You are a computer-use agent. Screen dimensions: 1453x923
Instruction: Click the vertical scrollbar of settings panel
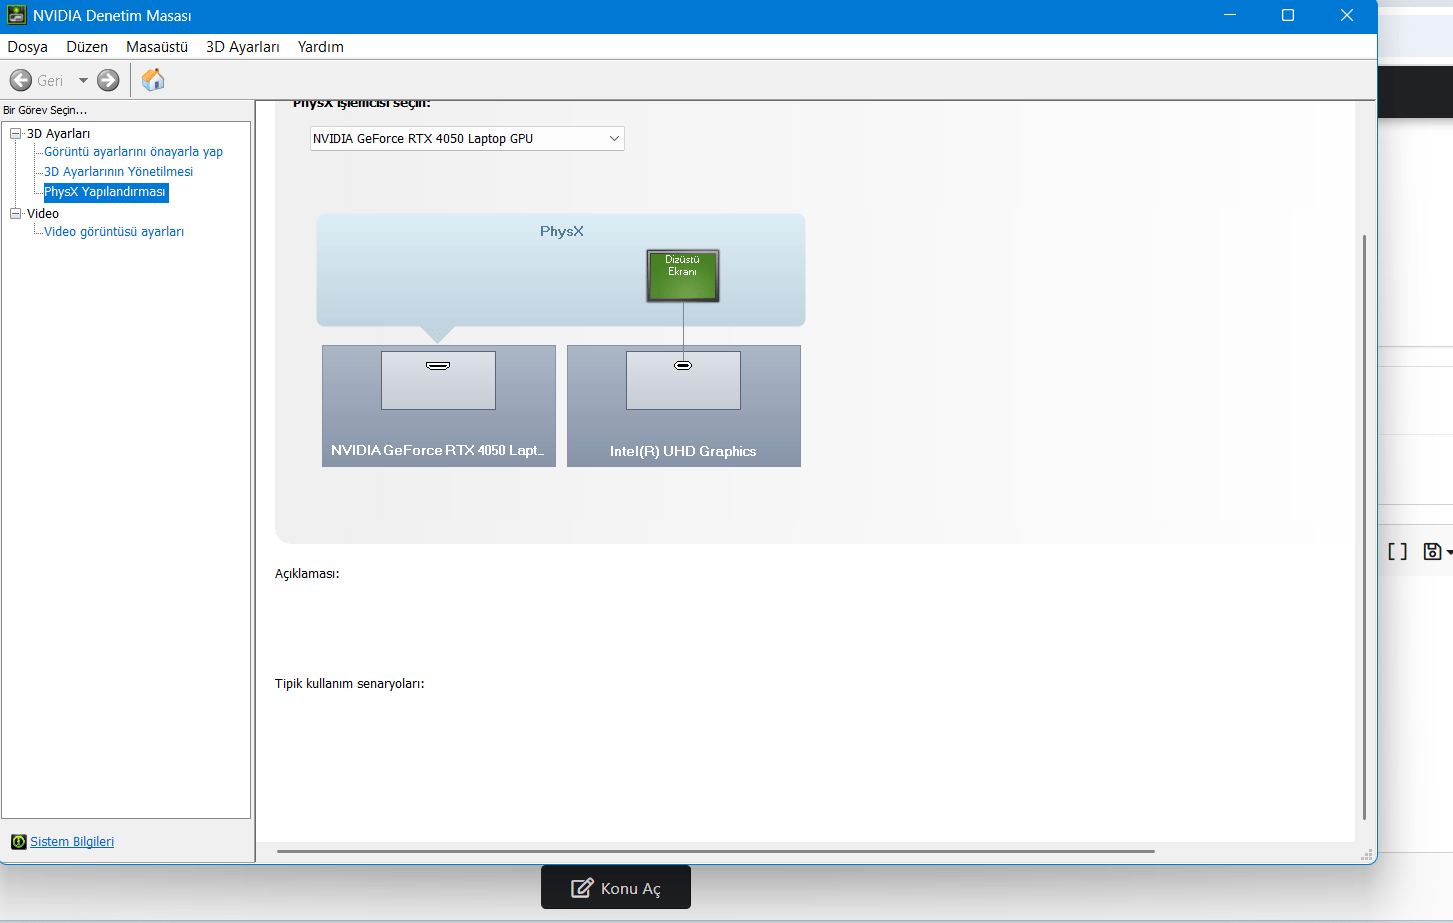point(1364,527)
